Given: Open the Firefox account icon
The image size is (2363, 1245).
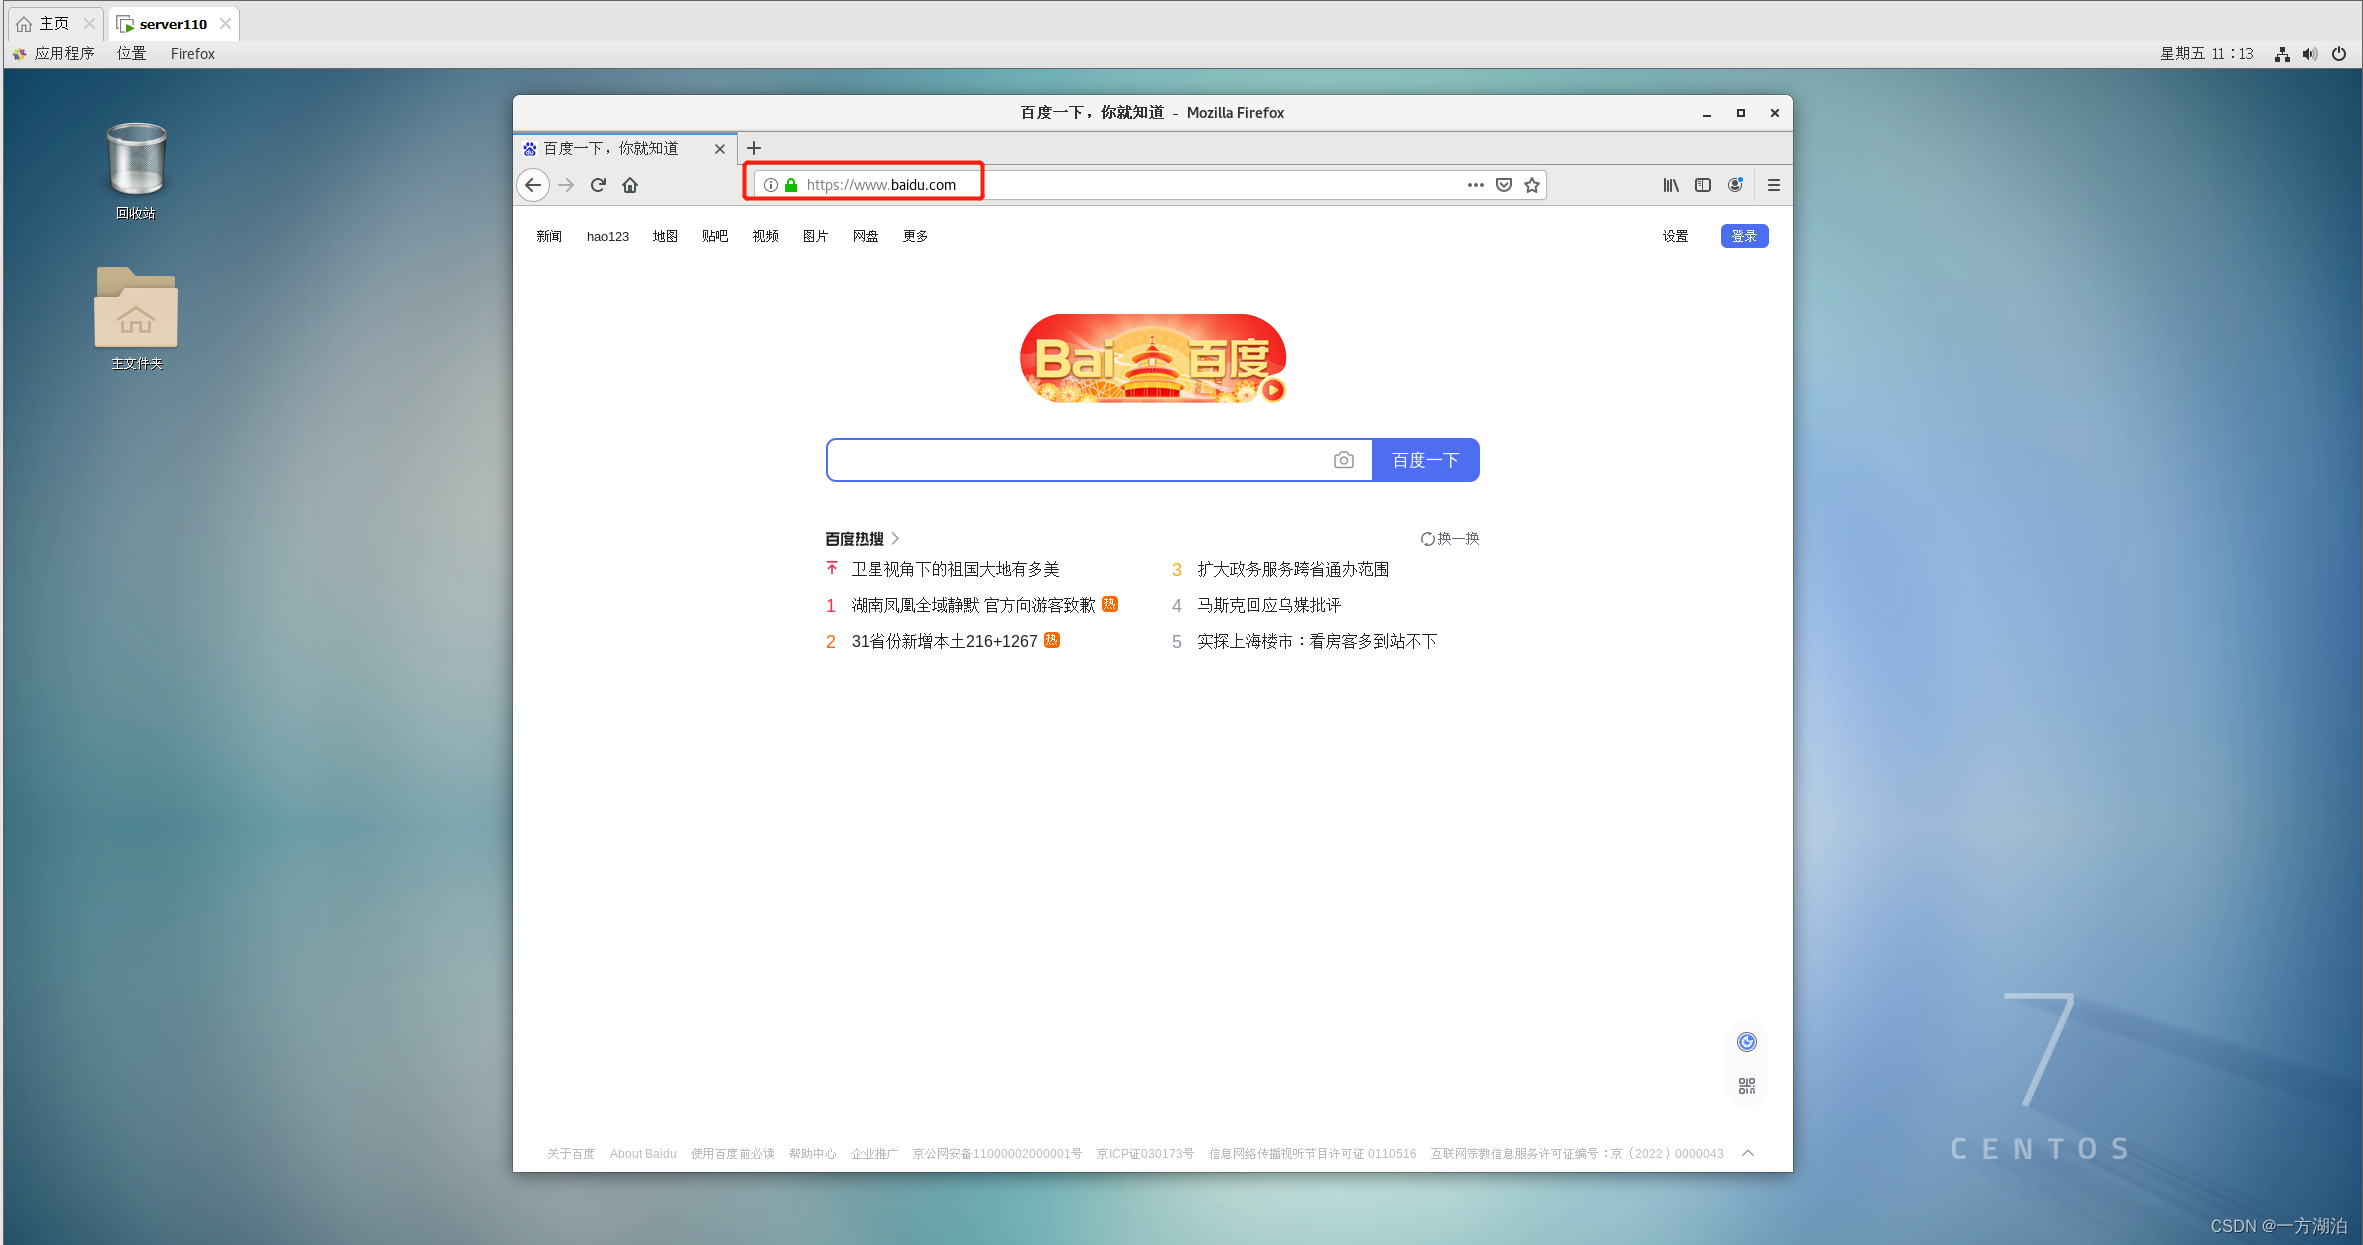Looking at the screenshot, I should (x=1735, y=185).
